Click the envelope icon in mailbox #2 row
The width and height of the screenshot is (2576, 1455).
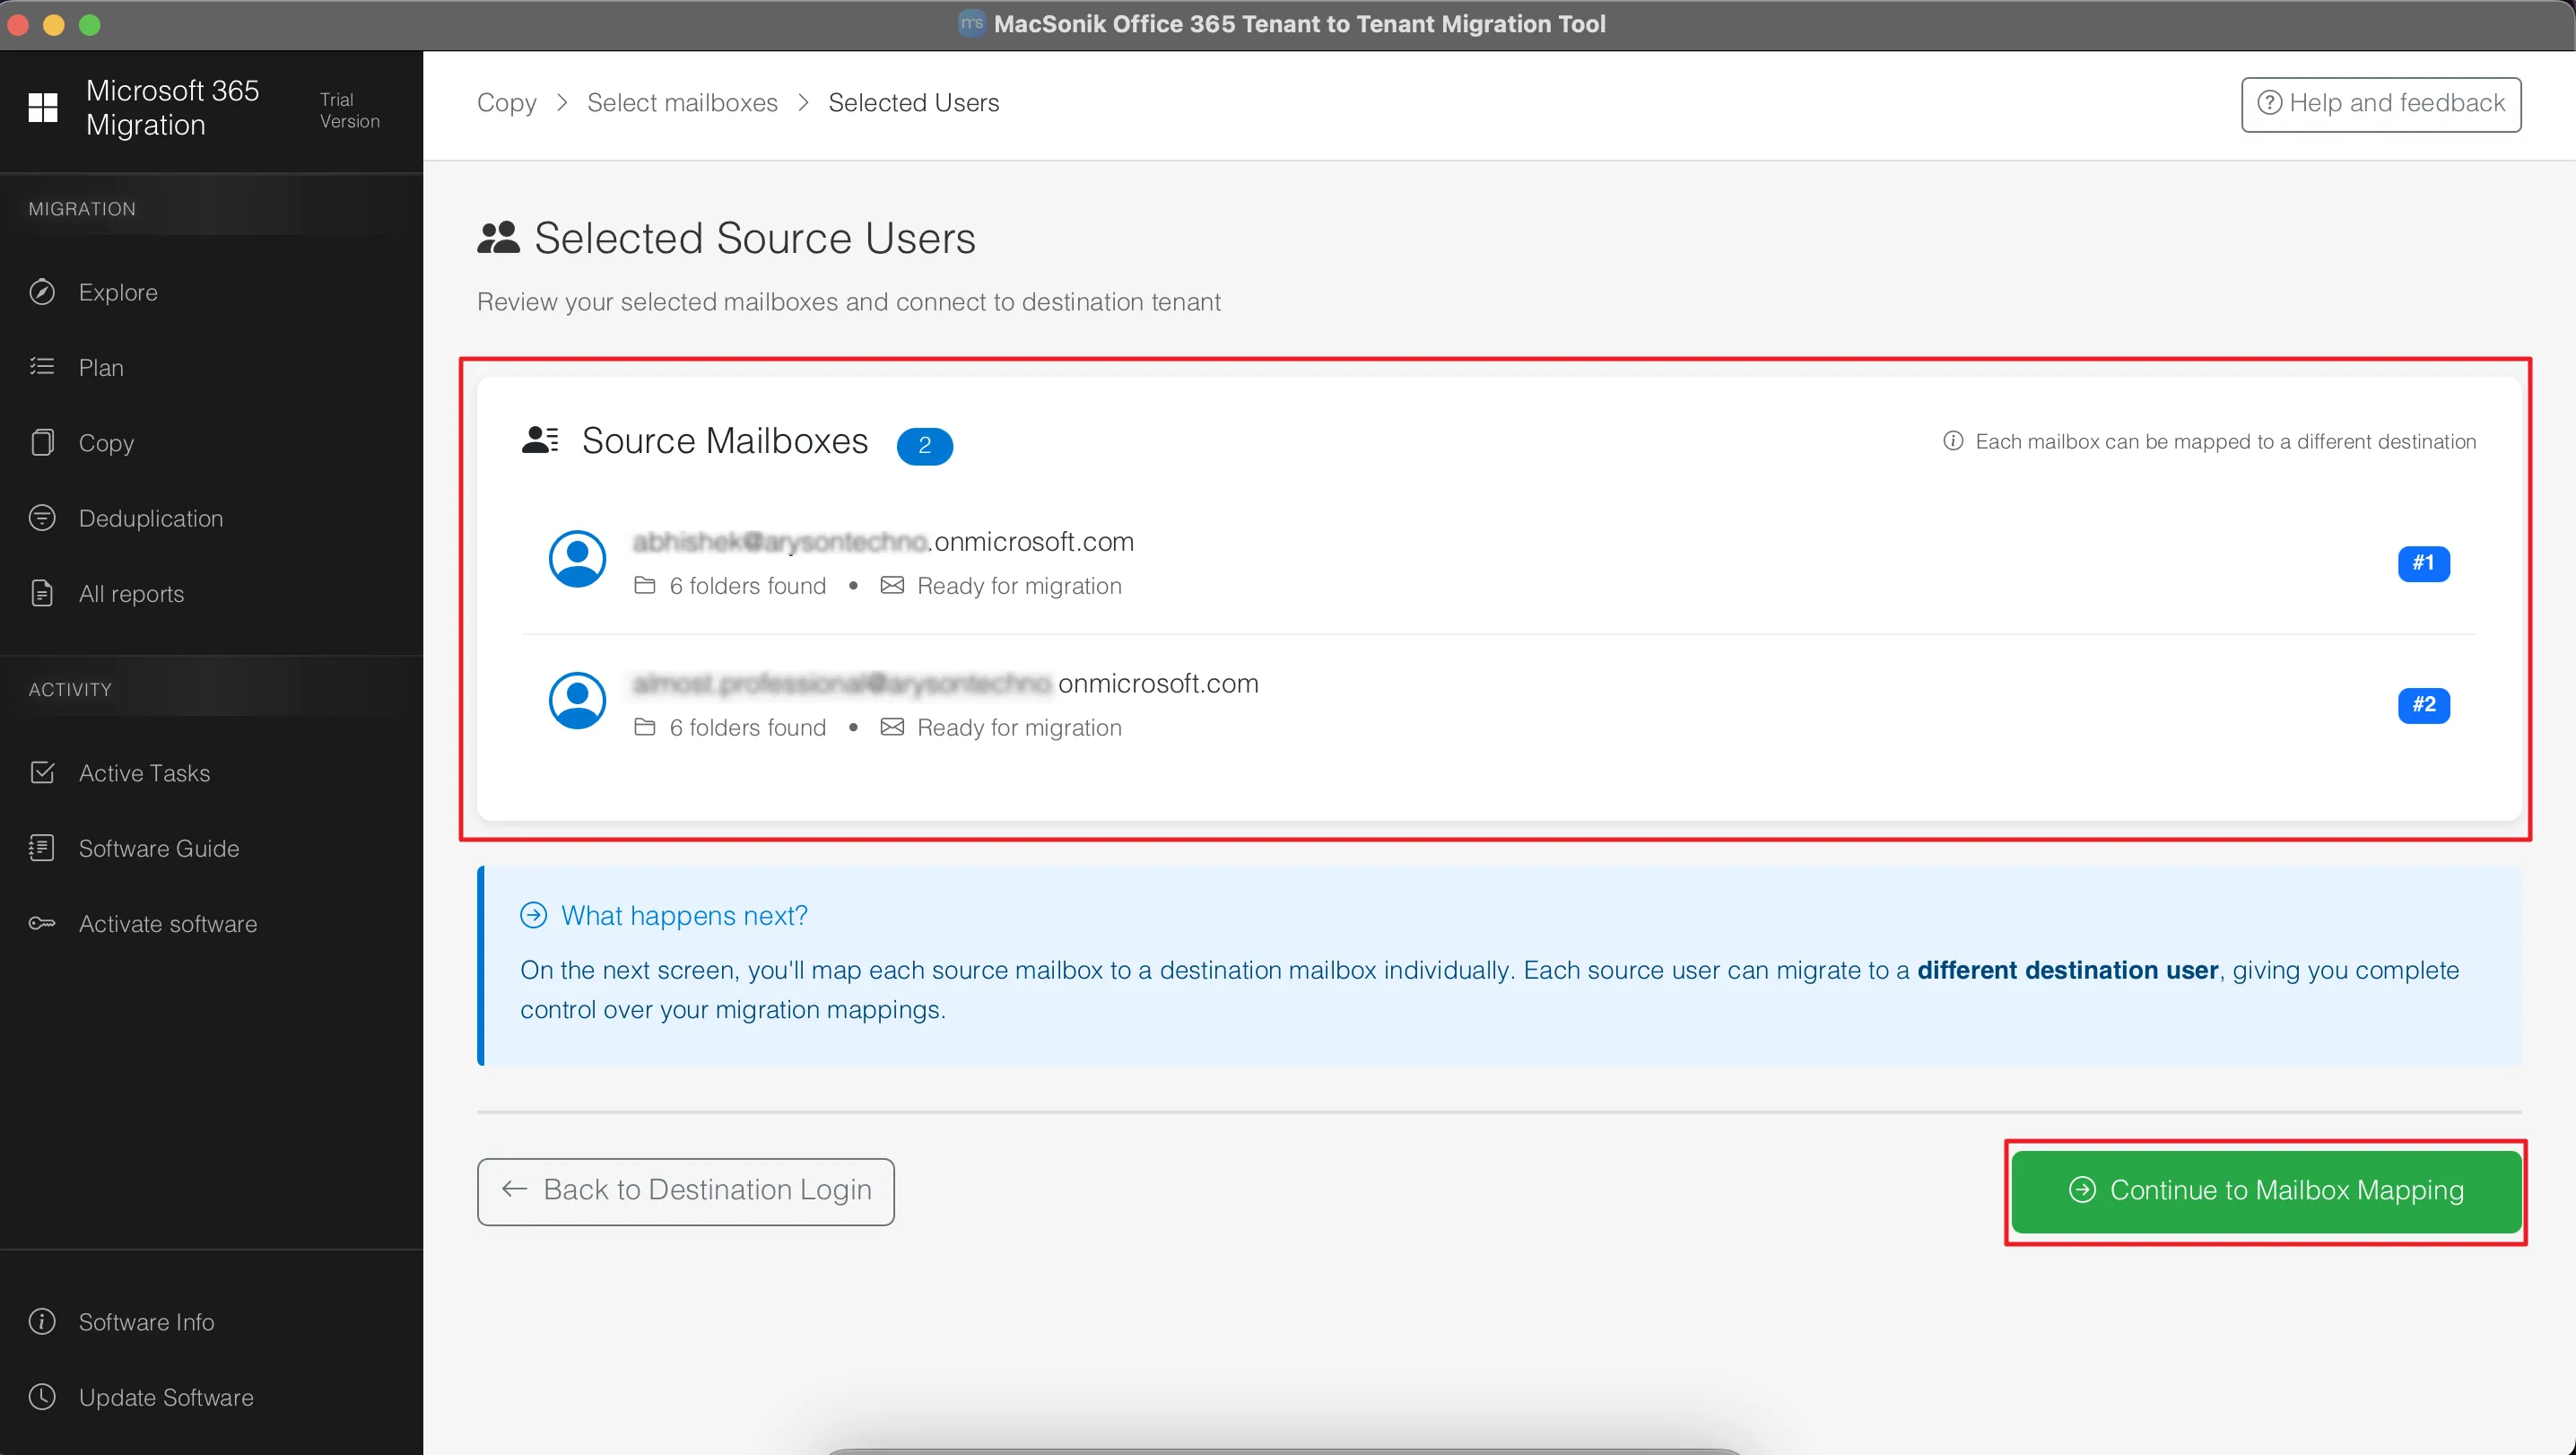(x=892, y=727)
